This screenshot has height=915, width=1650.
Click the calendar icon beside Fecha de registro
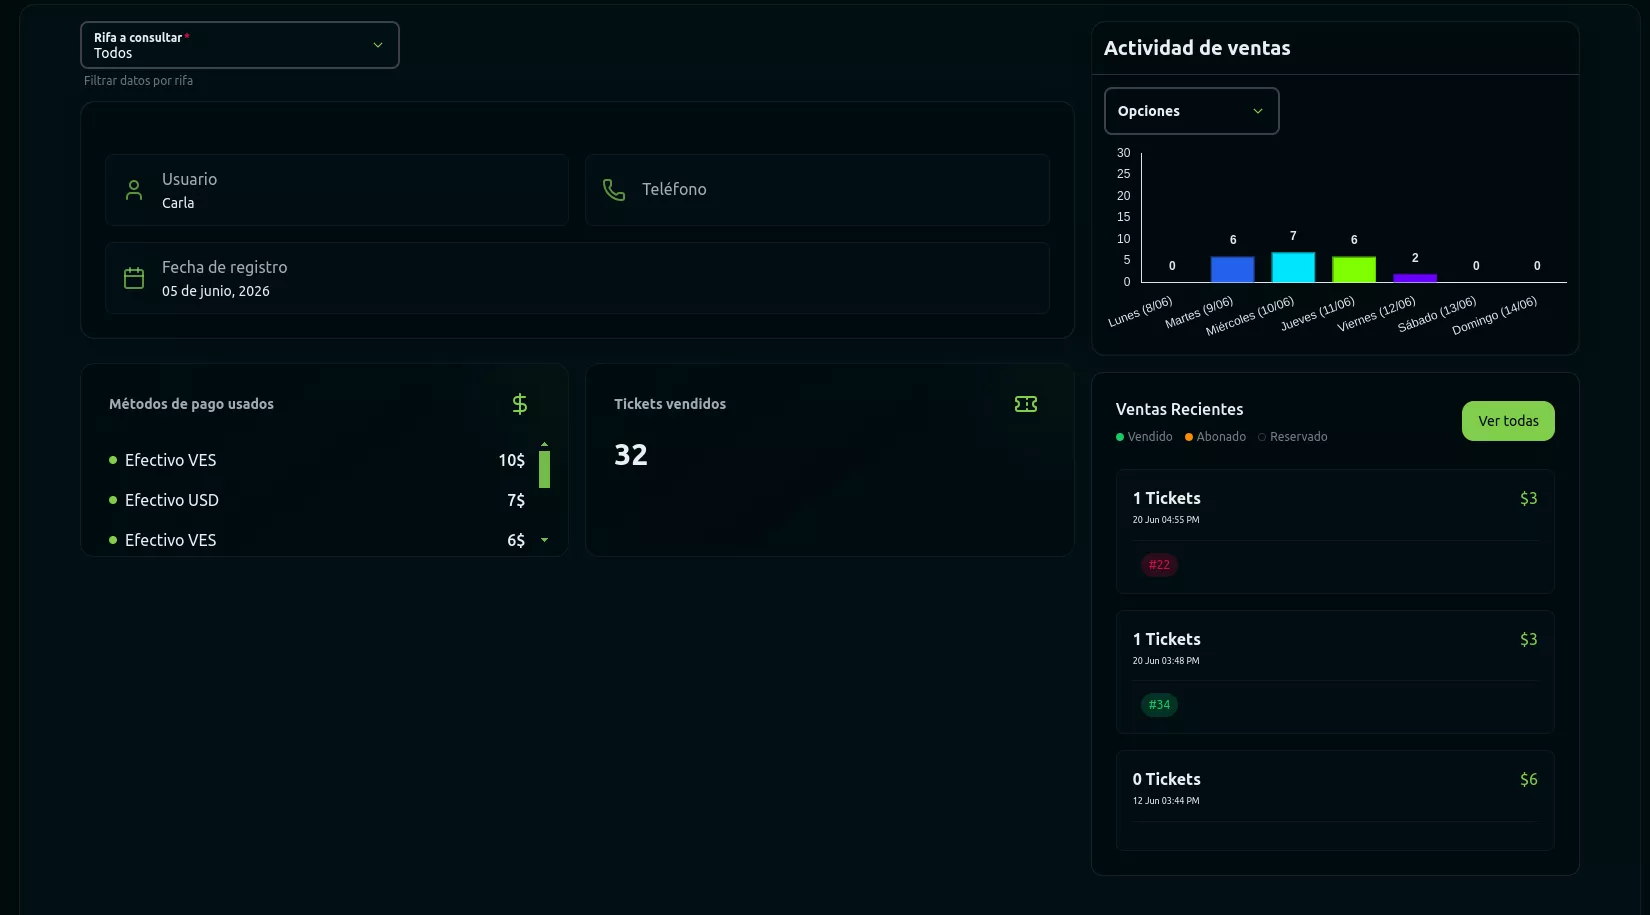134,278
